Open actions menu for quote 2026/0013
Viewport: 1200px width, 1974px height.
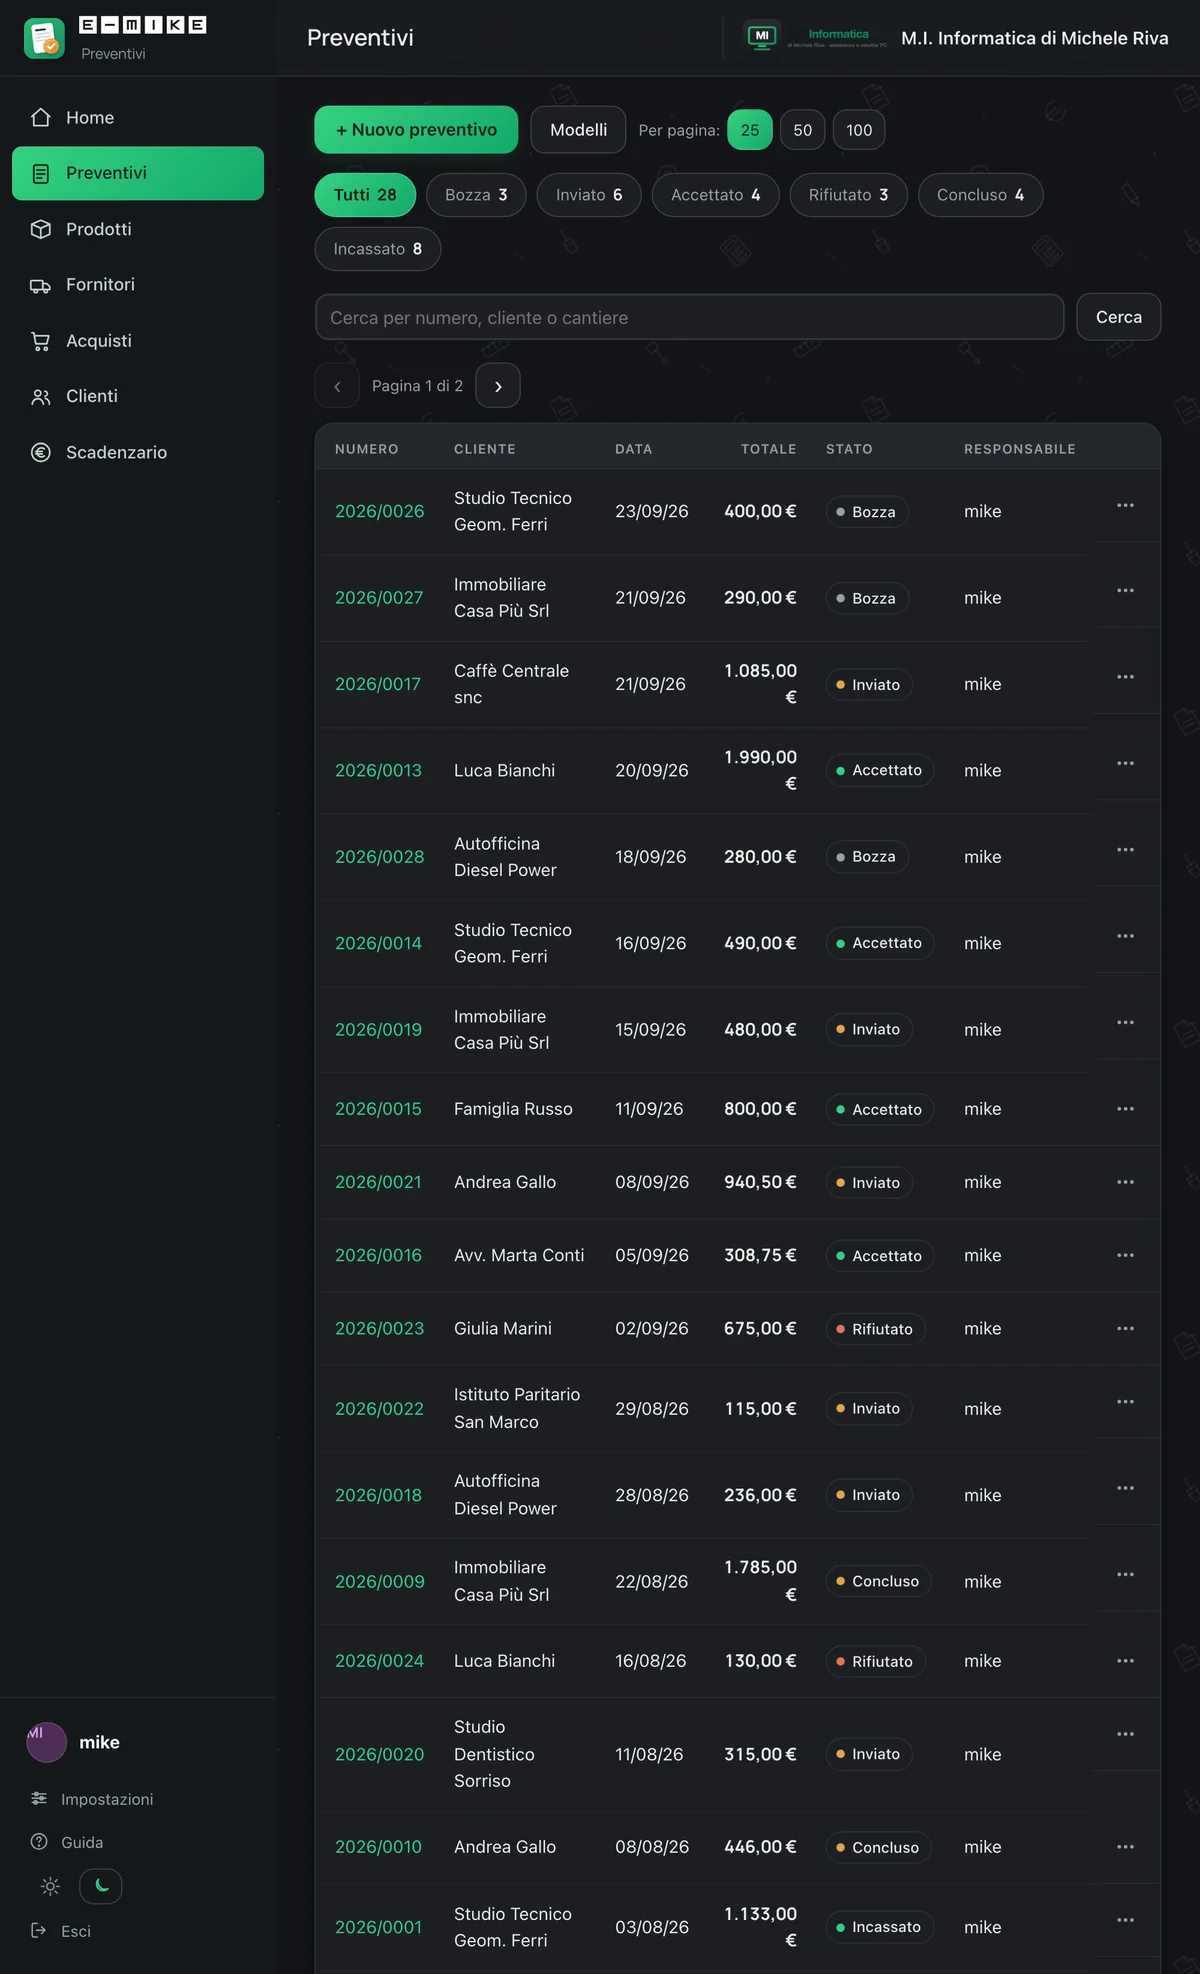coord(1125,763)
